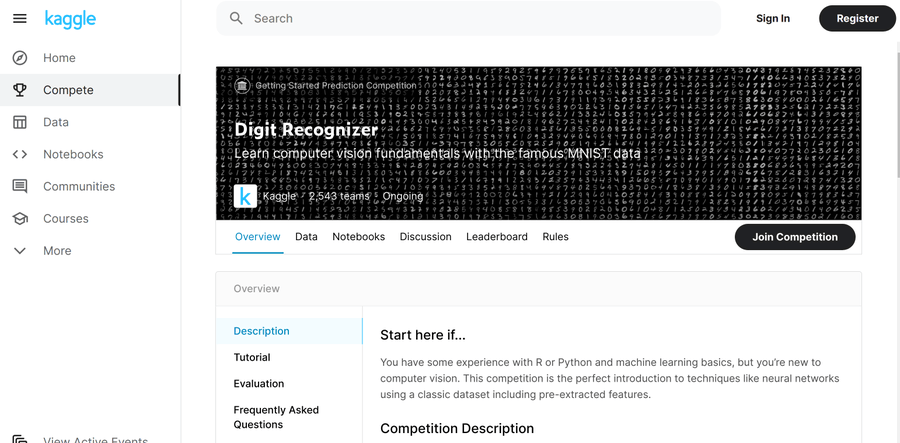Click the Home compass icon
The height and width of the screenshot is (443, 900).
tap(20, 58)
